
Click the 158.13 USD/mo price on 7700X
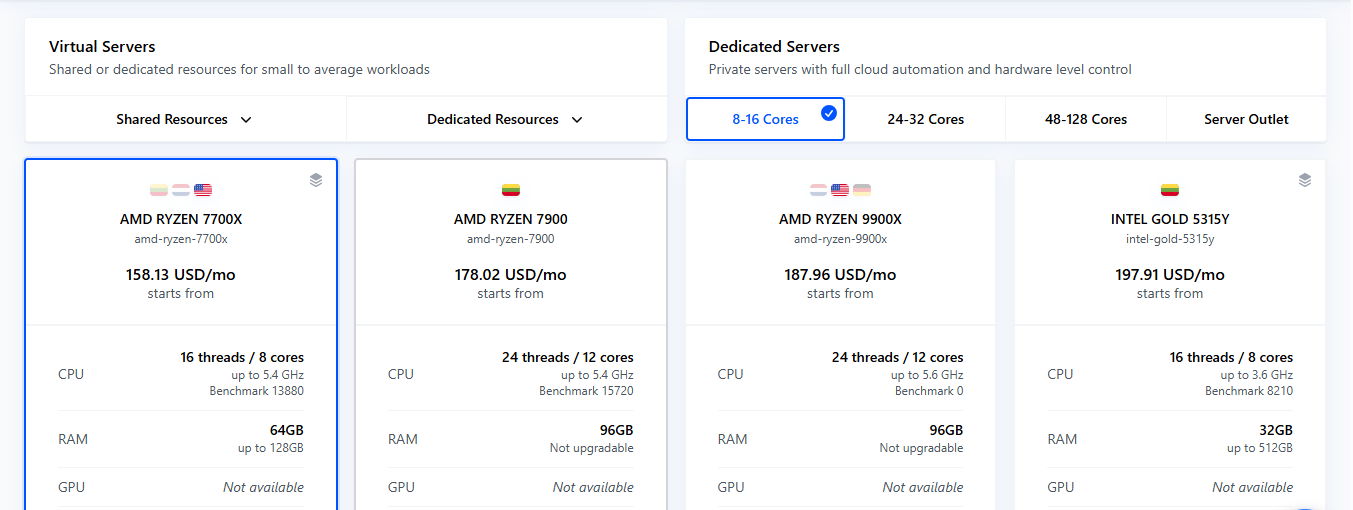point(181,275)
